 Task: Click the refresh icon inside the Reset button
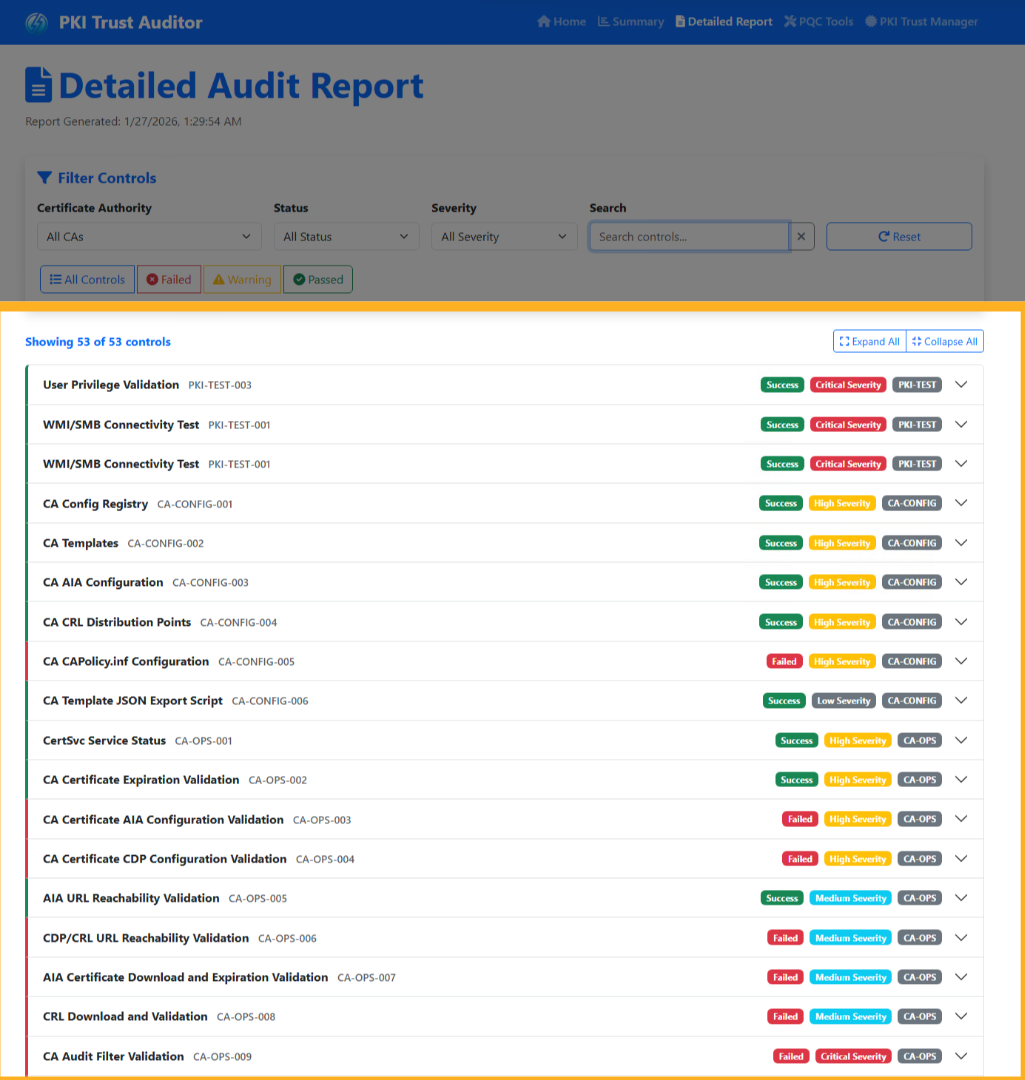tap(882, 236)
